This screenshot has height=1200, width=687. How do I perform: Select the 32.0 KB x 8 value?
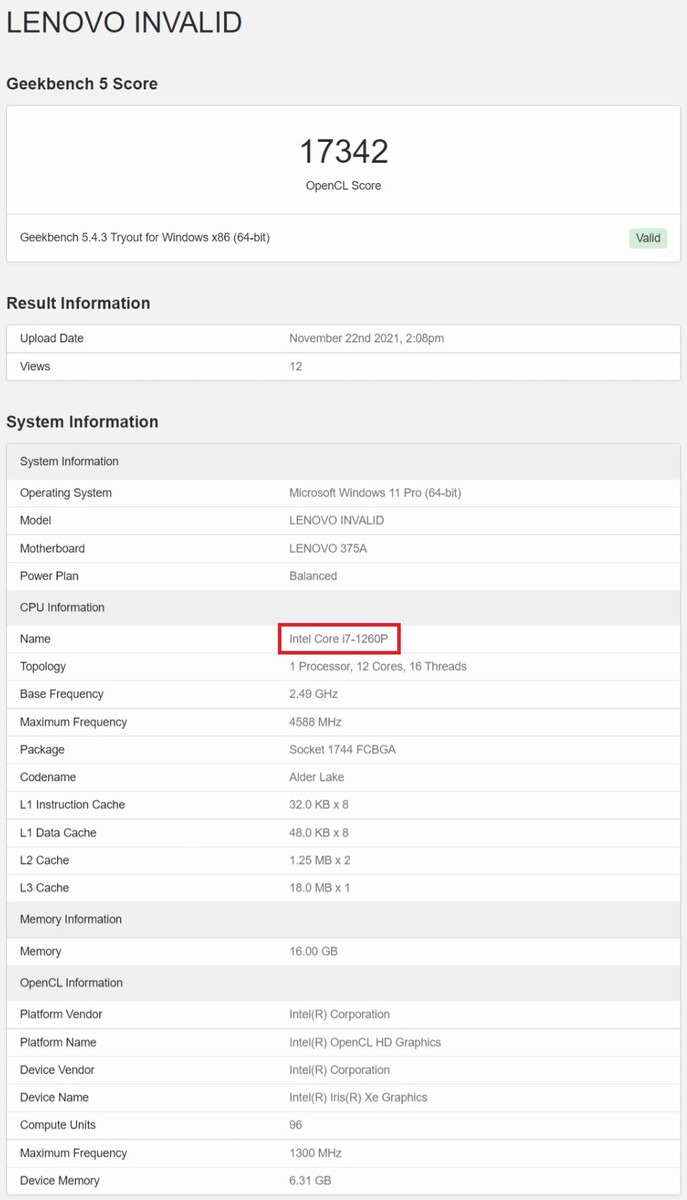tap(319, 805)
